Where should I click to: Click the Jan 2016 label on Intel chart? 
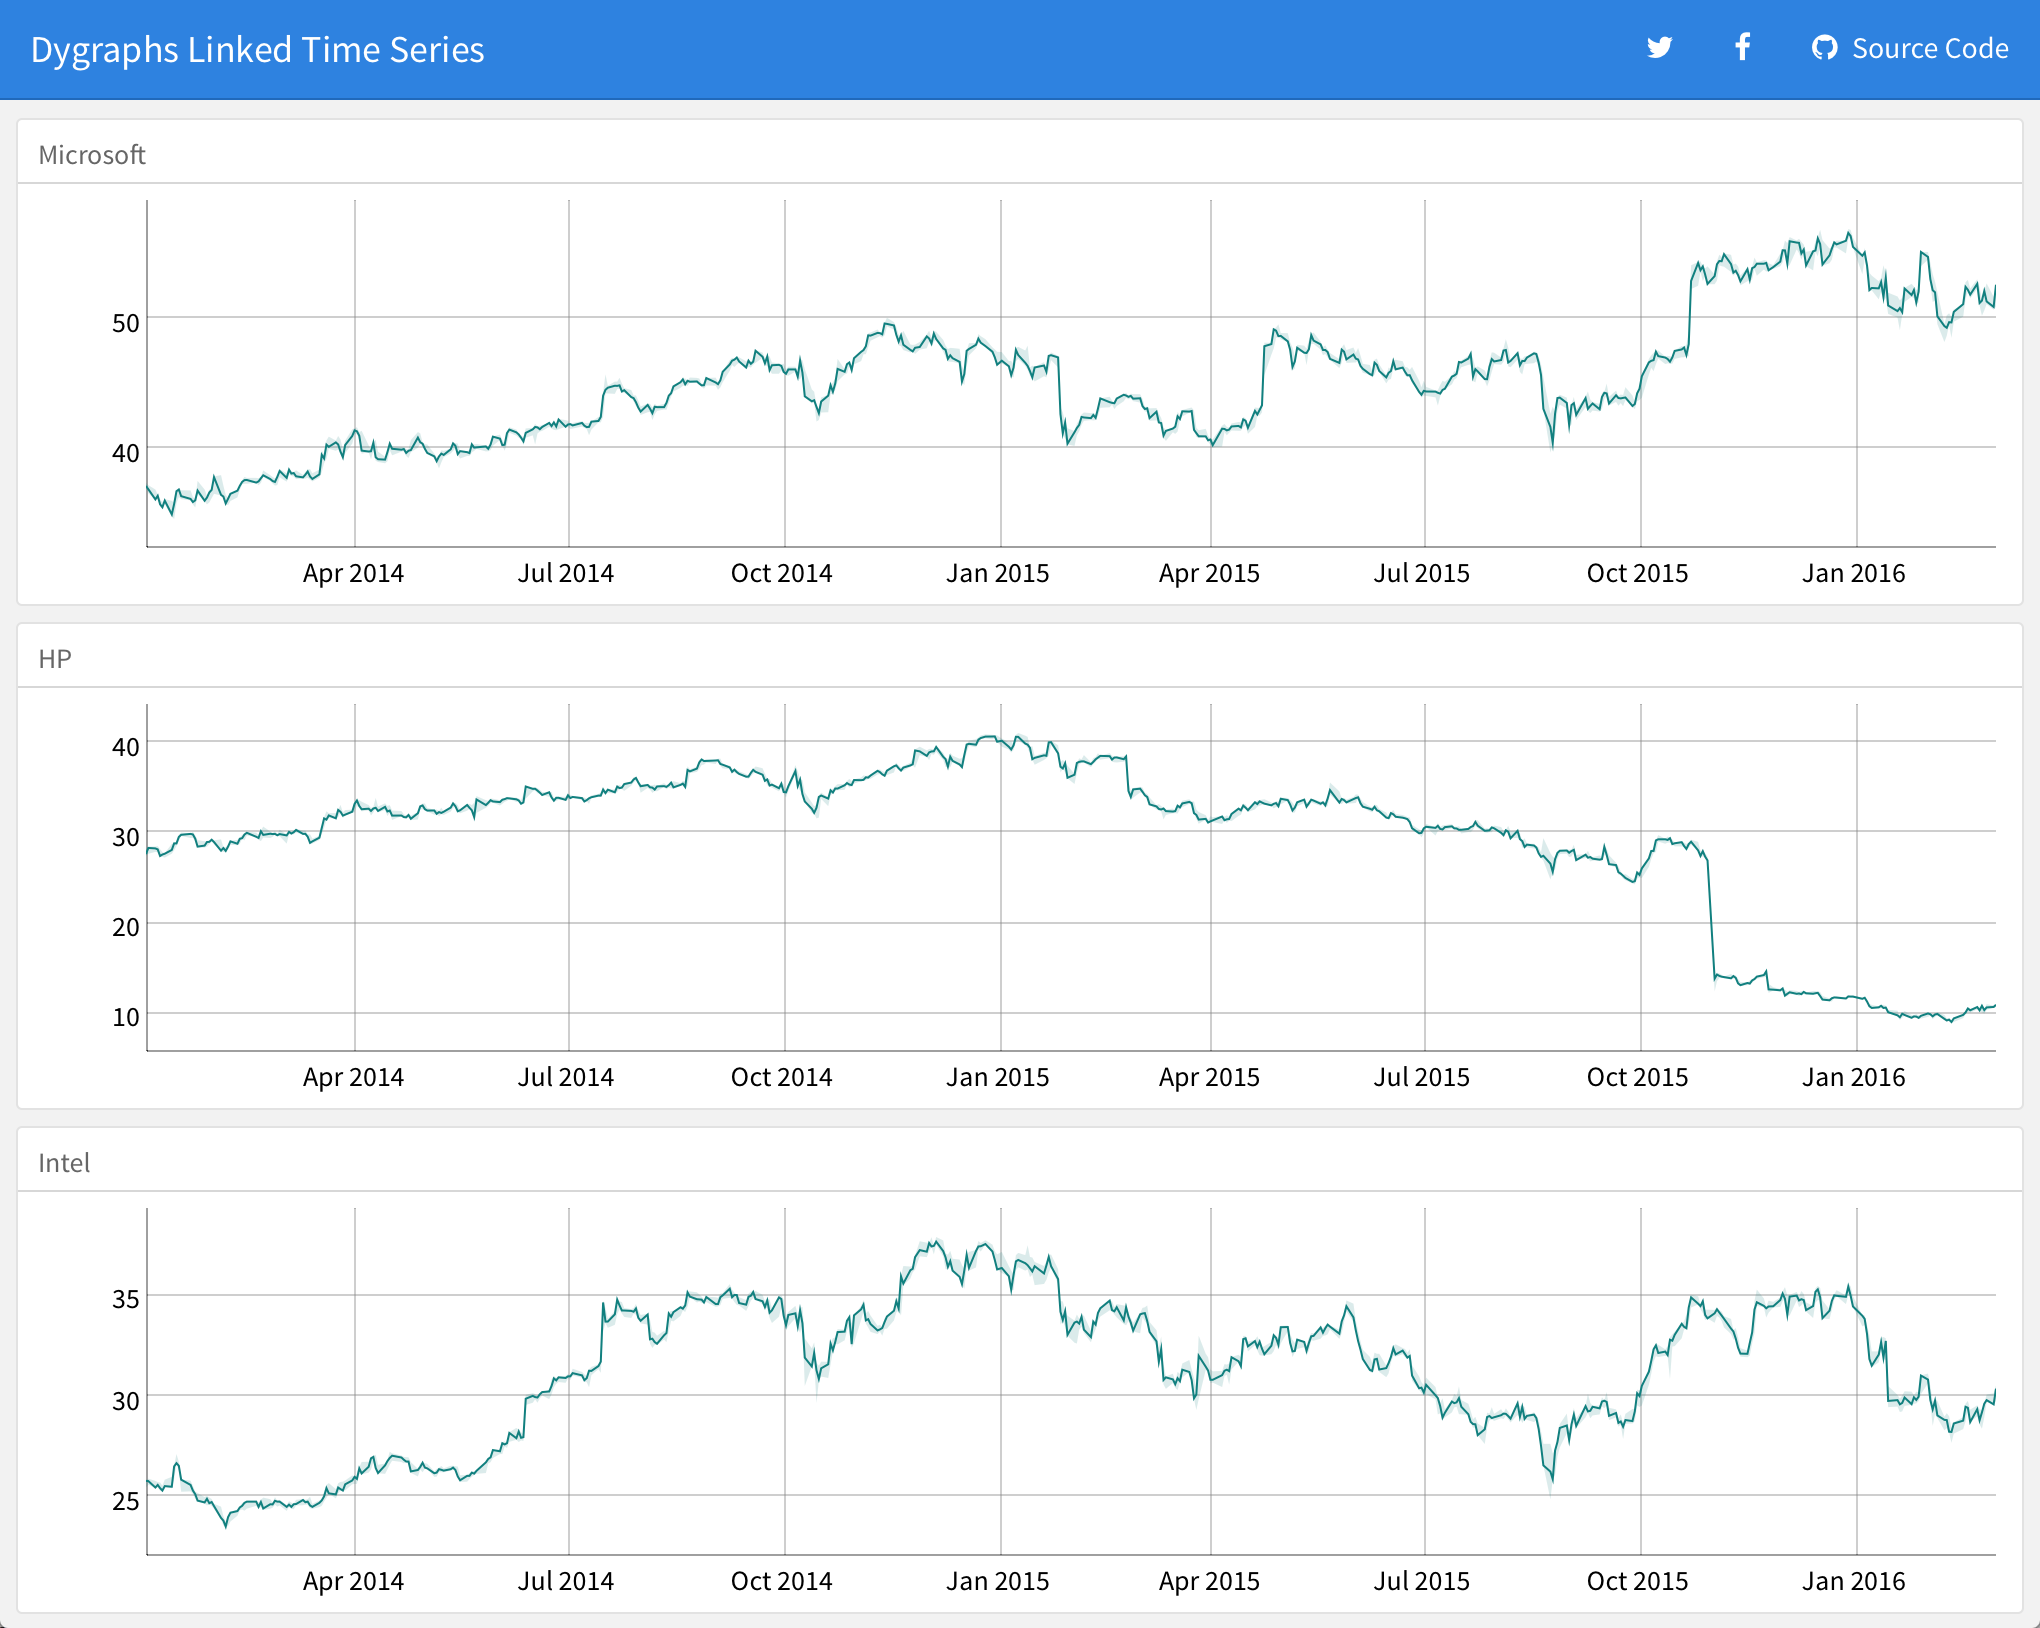click(1853, 1581)
